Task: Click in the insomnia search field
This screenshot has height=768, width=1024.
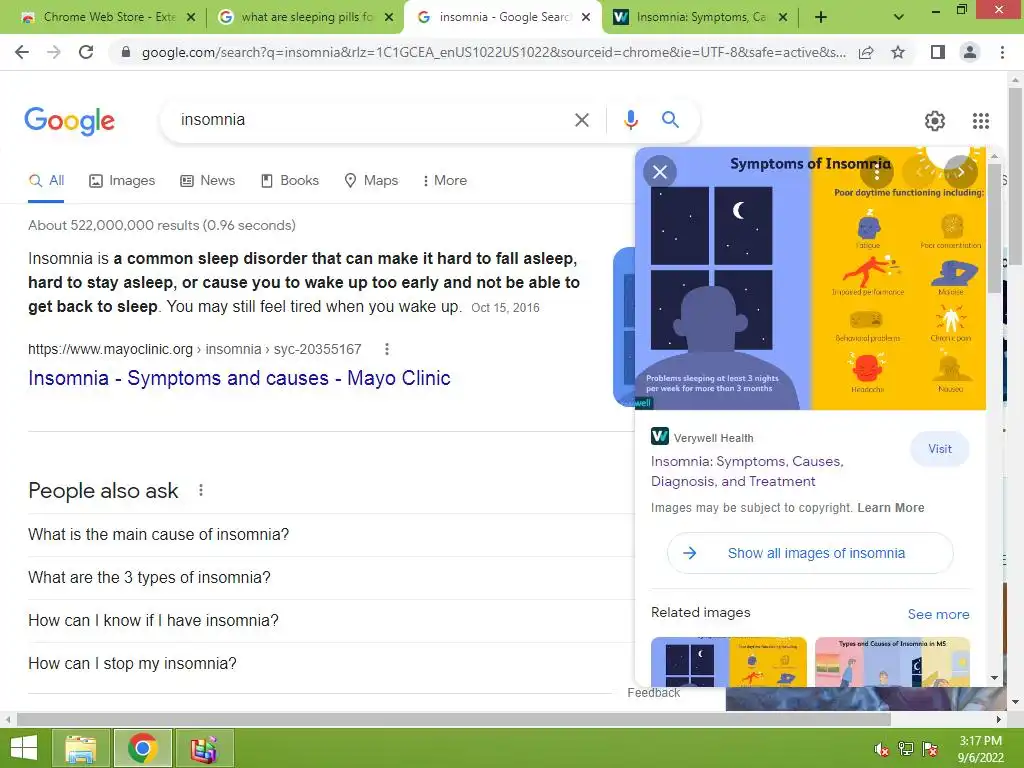Action: tap(372, 120)
